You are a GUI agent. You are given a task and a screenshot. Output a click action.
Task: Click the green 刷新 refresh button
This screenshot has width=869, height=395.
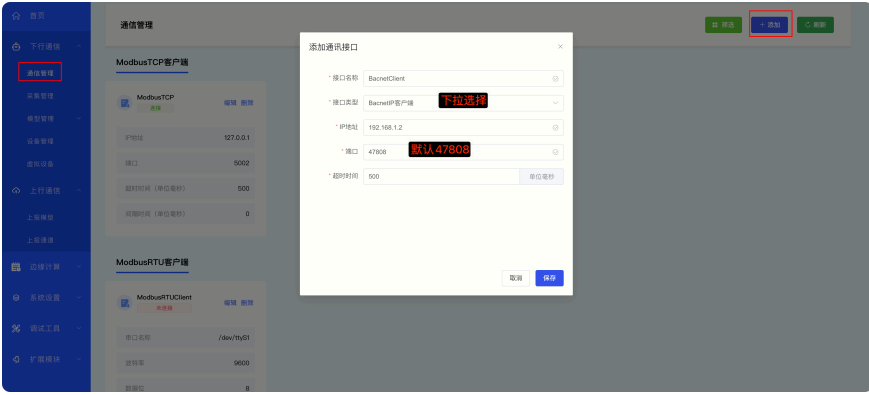pos(815,25)
